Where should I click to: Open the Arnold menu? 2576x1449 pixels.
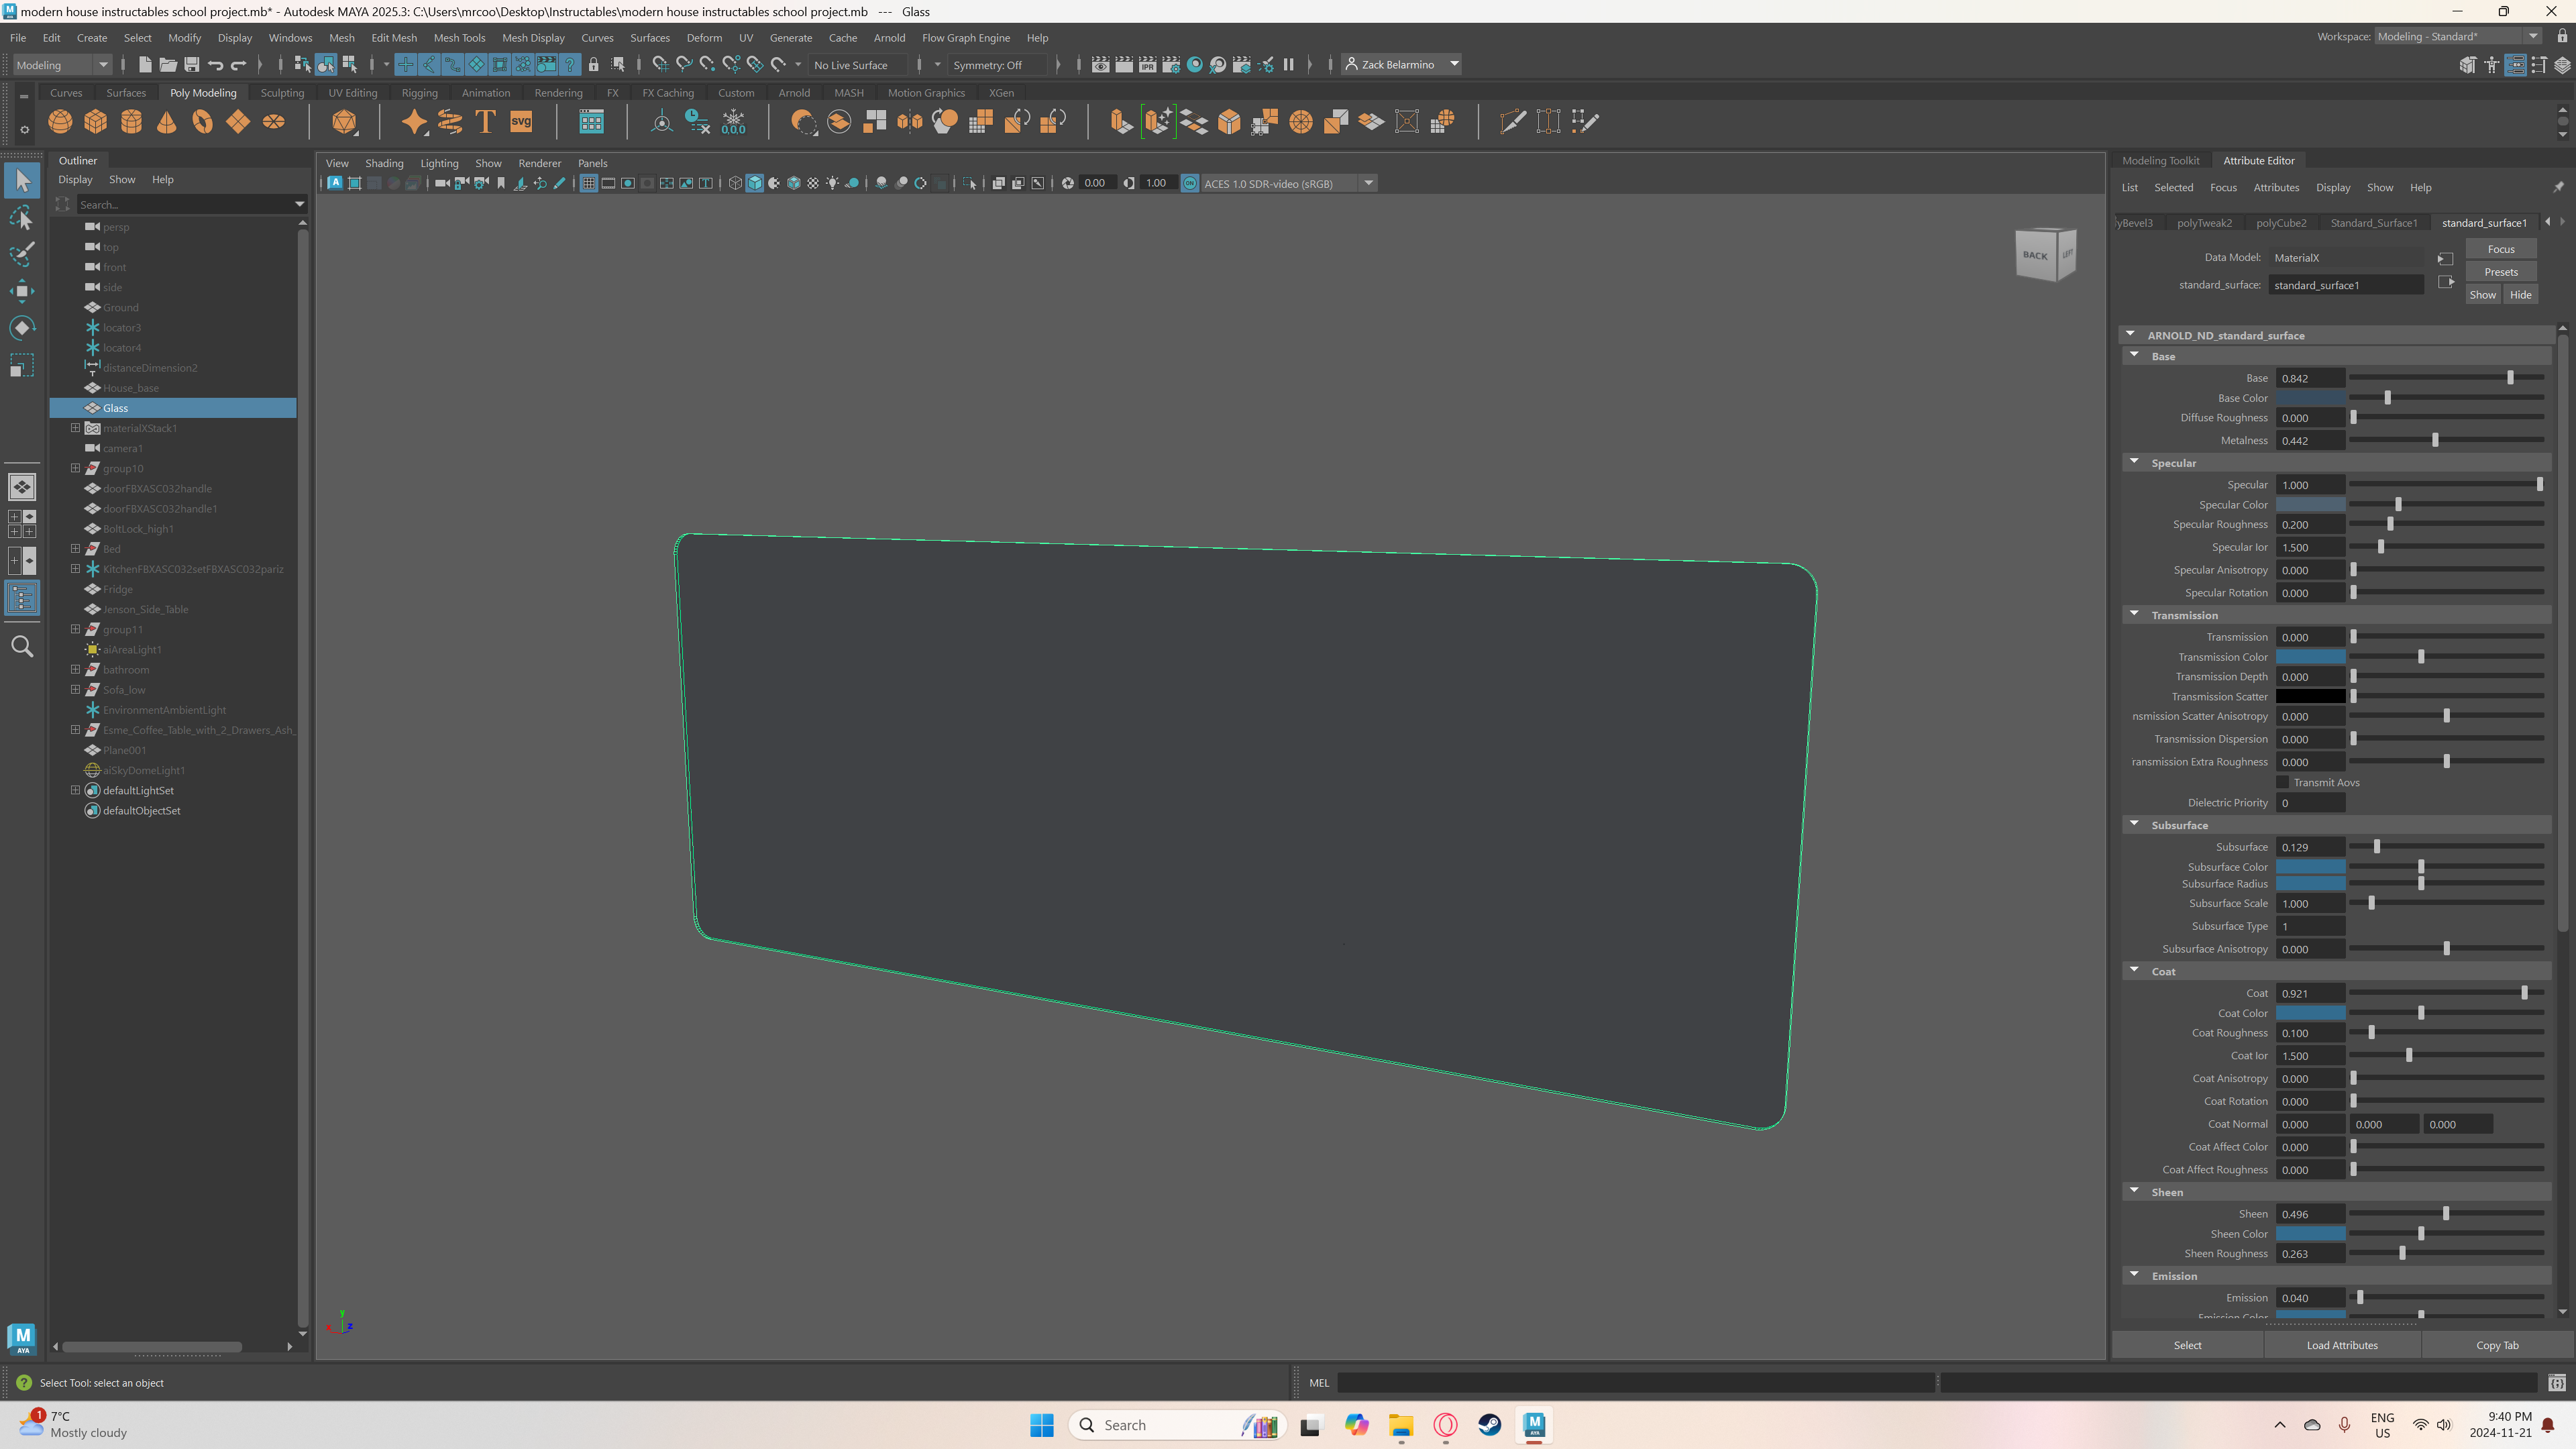(889, 37)
